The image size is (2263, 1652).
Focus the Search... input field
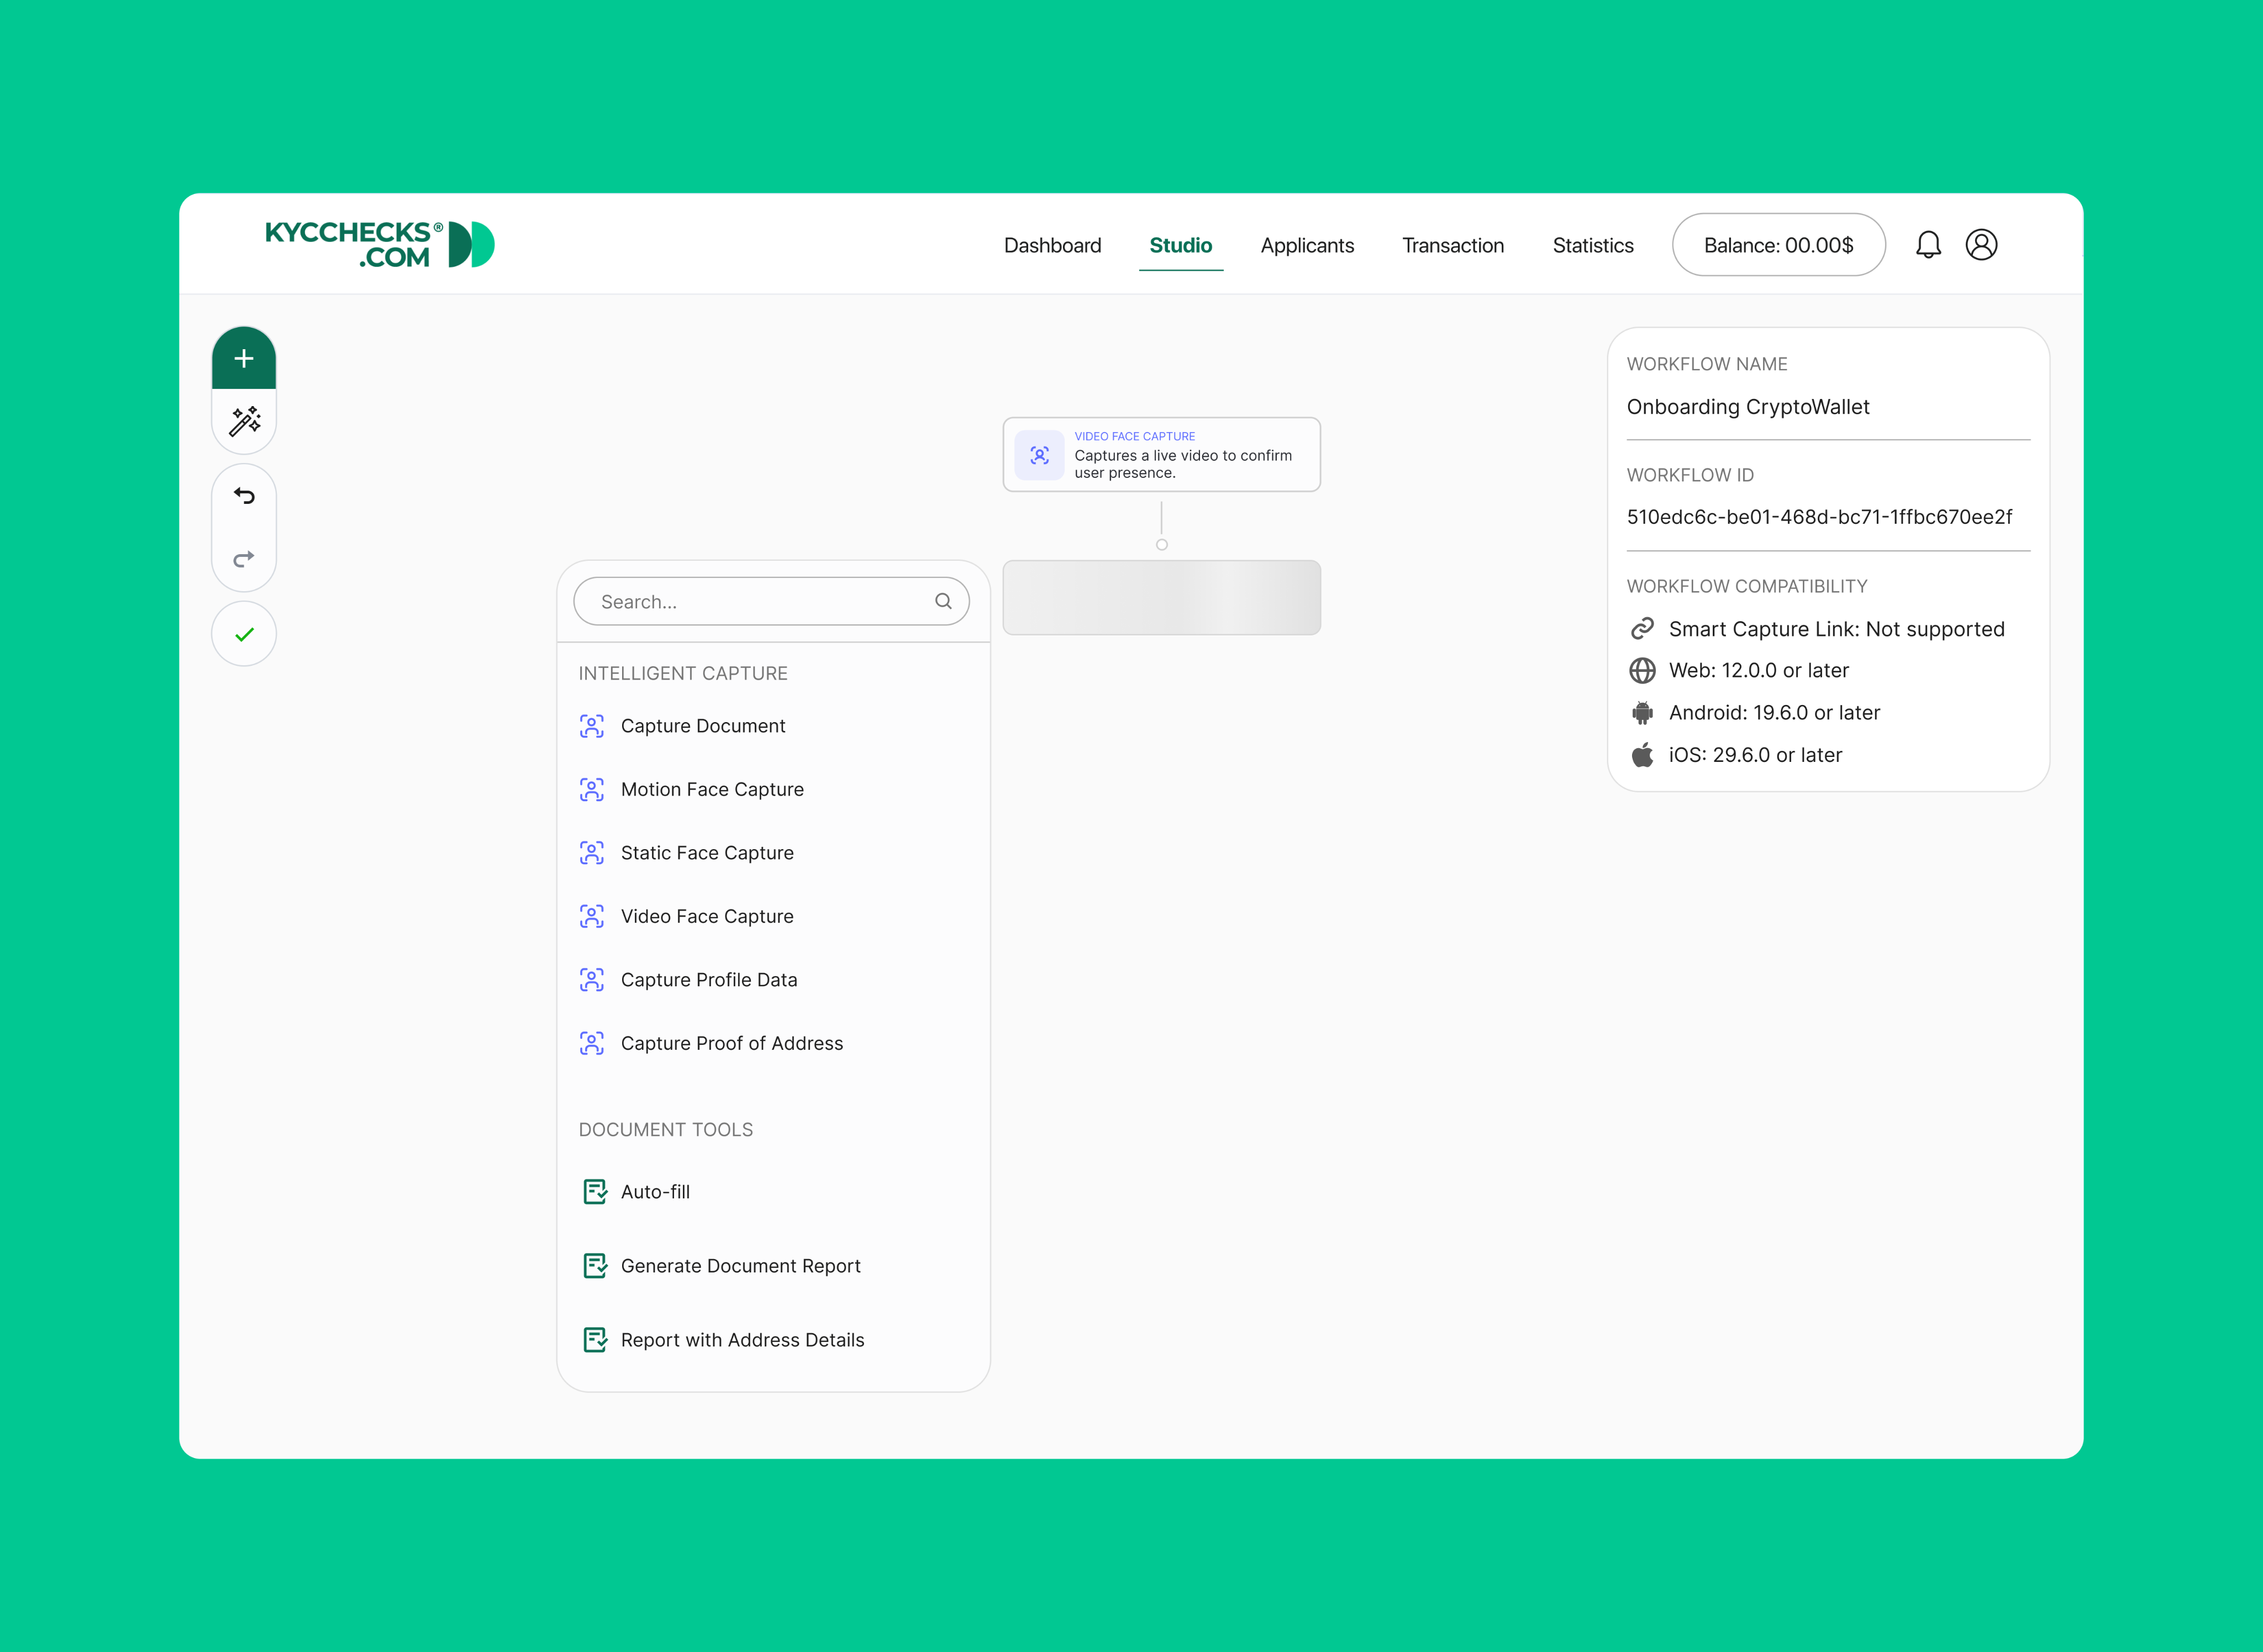tap(771, 601)
